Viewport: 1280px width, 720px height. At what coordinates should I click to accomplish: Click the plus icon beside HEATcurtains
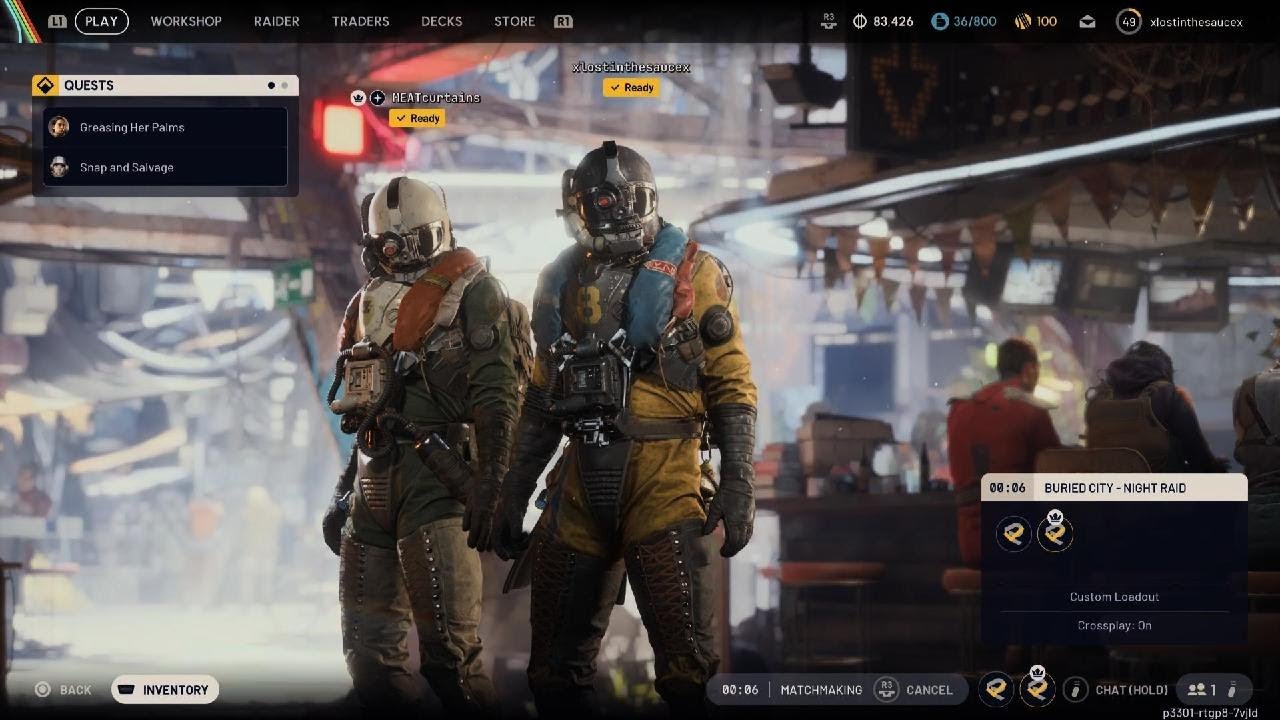[377, 98]
